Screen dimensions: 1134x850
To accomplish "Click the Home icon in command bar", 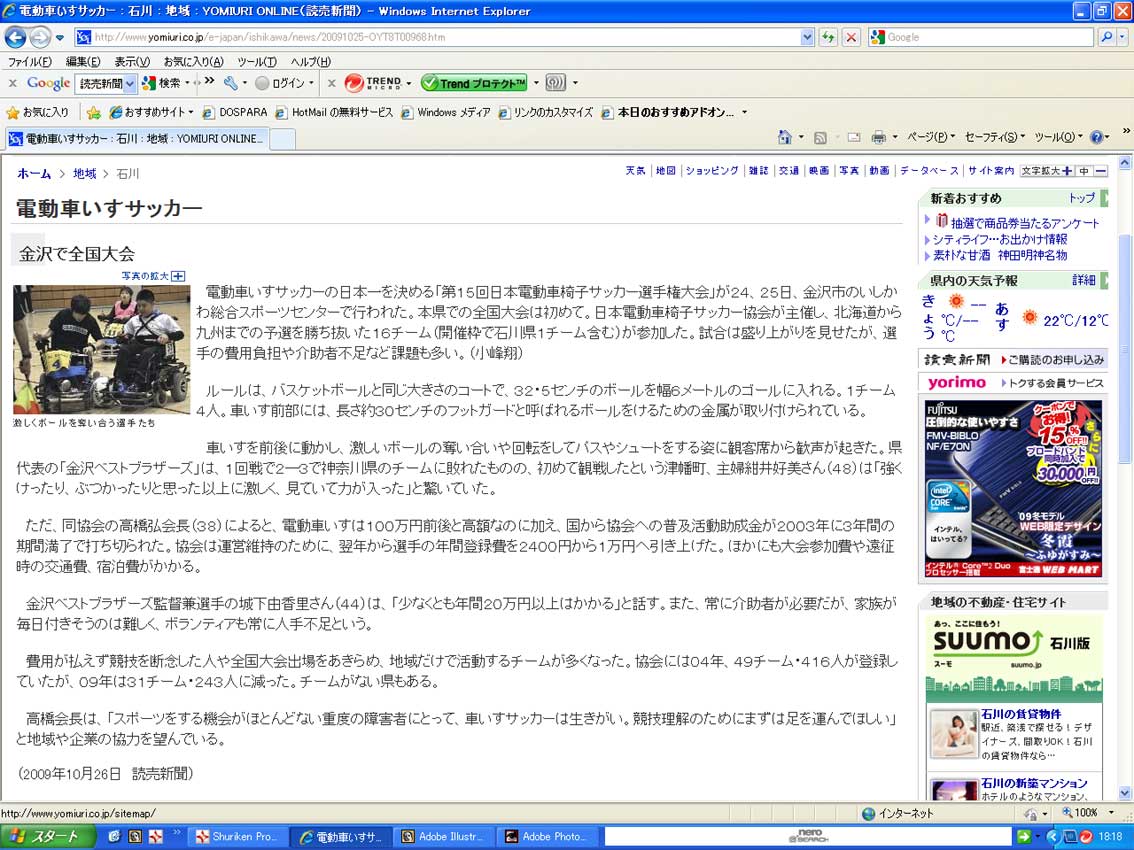I will pyautogui.click(x=787, y=137).
